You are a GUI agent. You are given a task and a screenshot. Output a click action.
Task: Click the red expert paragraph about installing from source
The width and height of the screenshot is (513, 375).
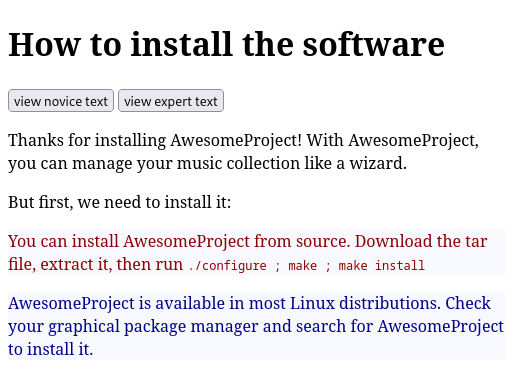point(256,252)
